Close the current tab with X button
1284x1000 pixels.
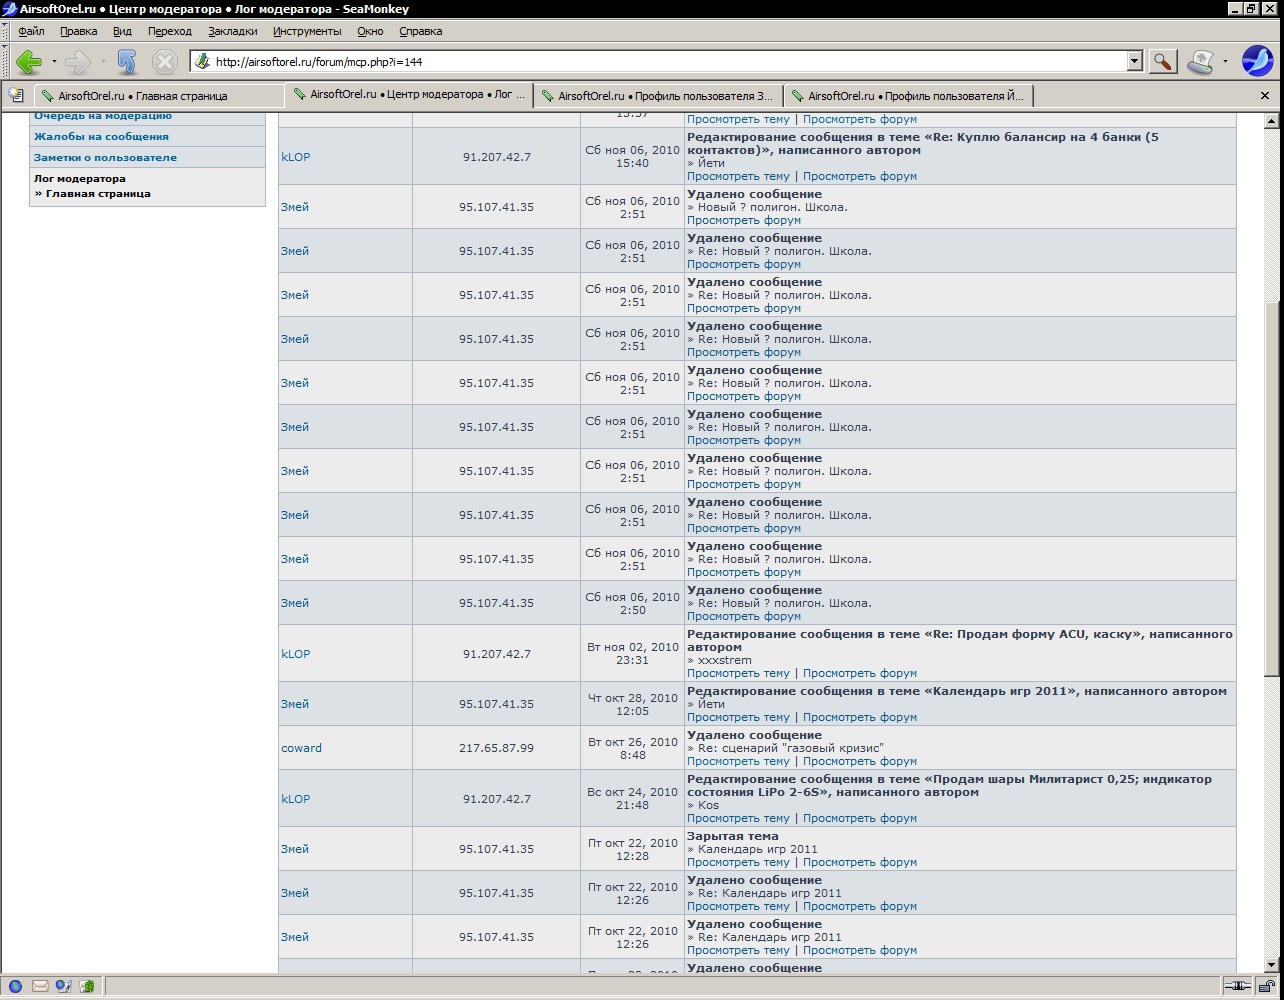(1264, 96)
